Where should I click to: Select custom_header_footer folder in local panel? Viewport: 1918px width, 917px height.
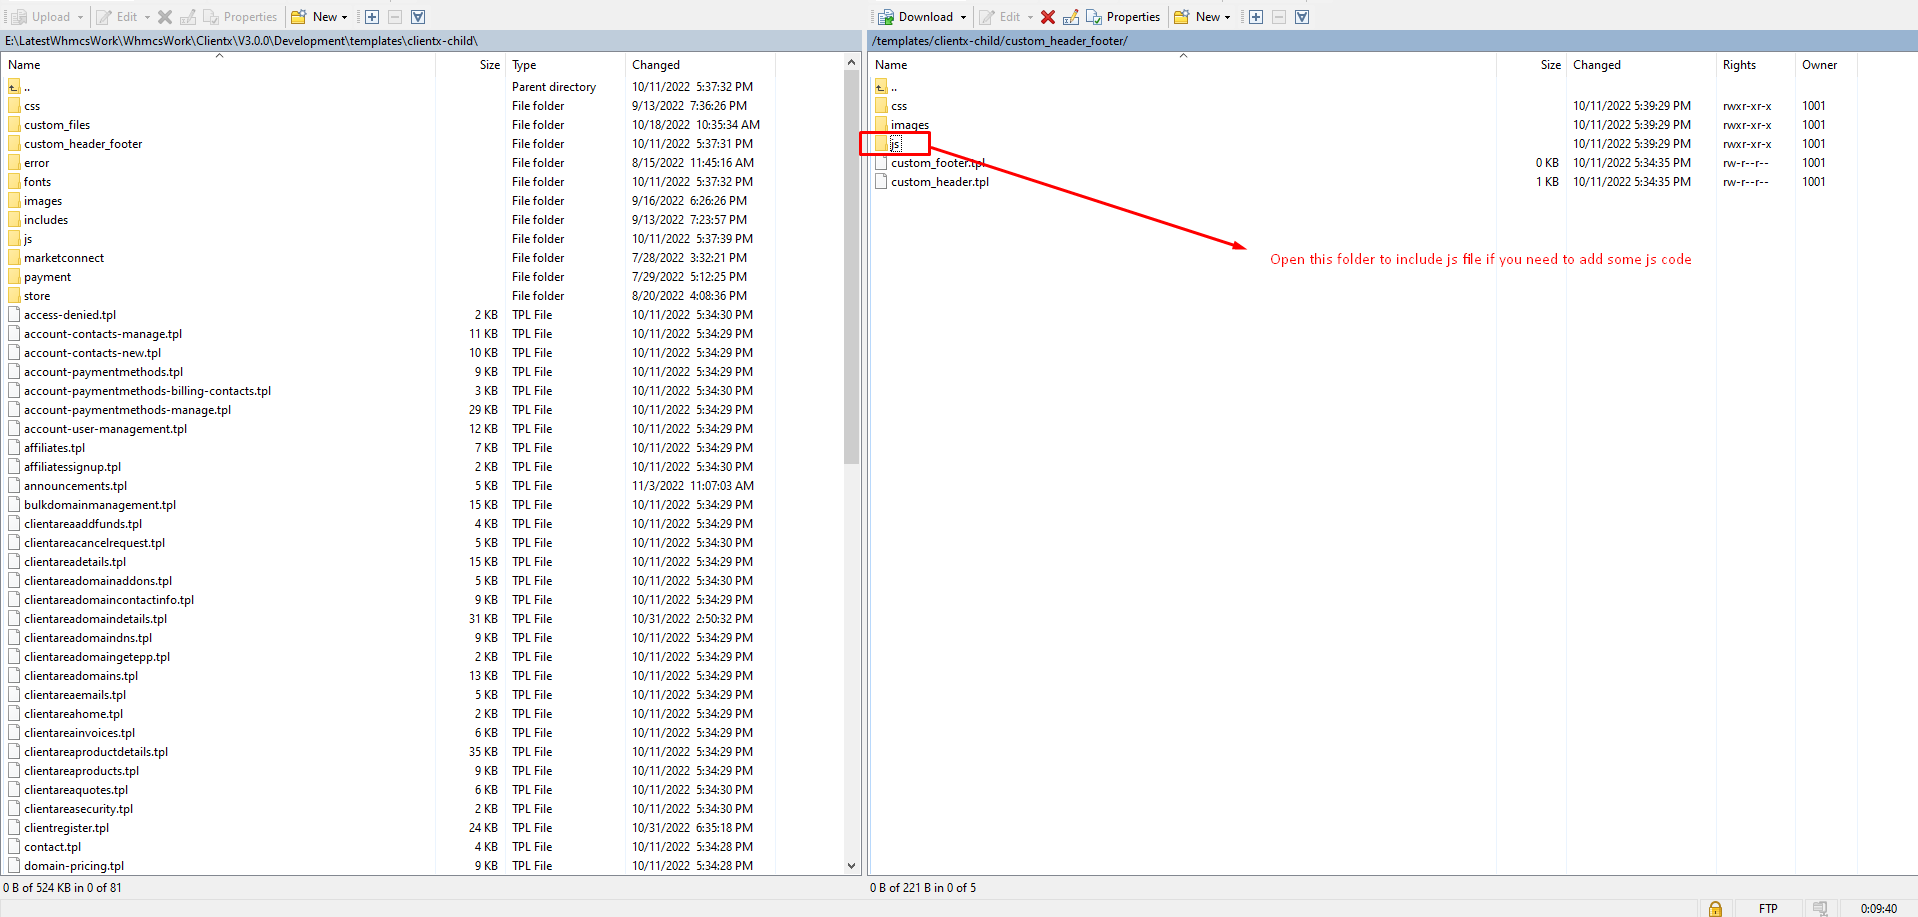point(83,144)
